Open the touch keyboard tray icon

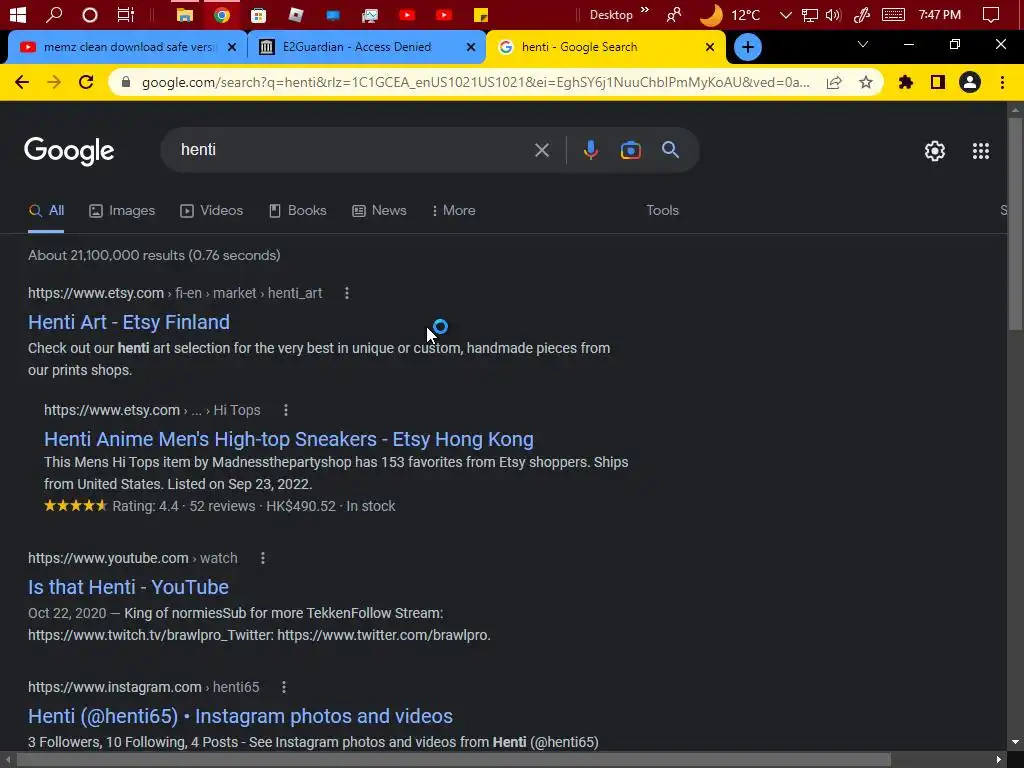tap(893, 14)
